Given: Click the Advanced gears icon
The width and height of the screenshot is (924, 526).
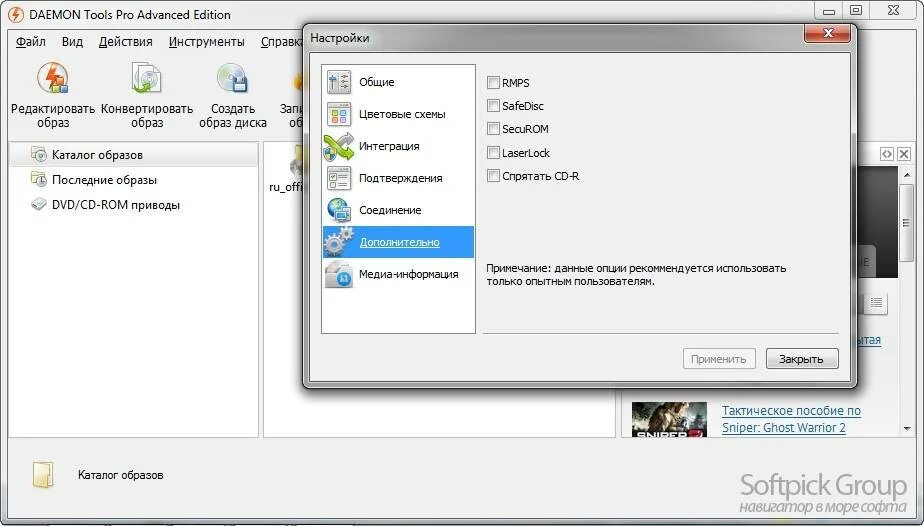Looking at the screenshot, I should click(x=338, y=242).
